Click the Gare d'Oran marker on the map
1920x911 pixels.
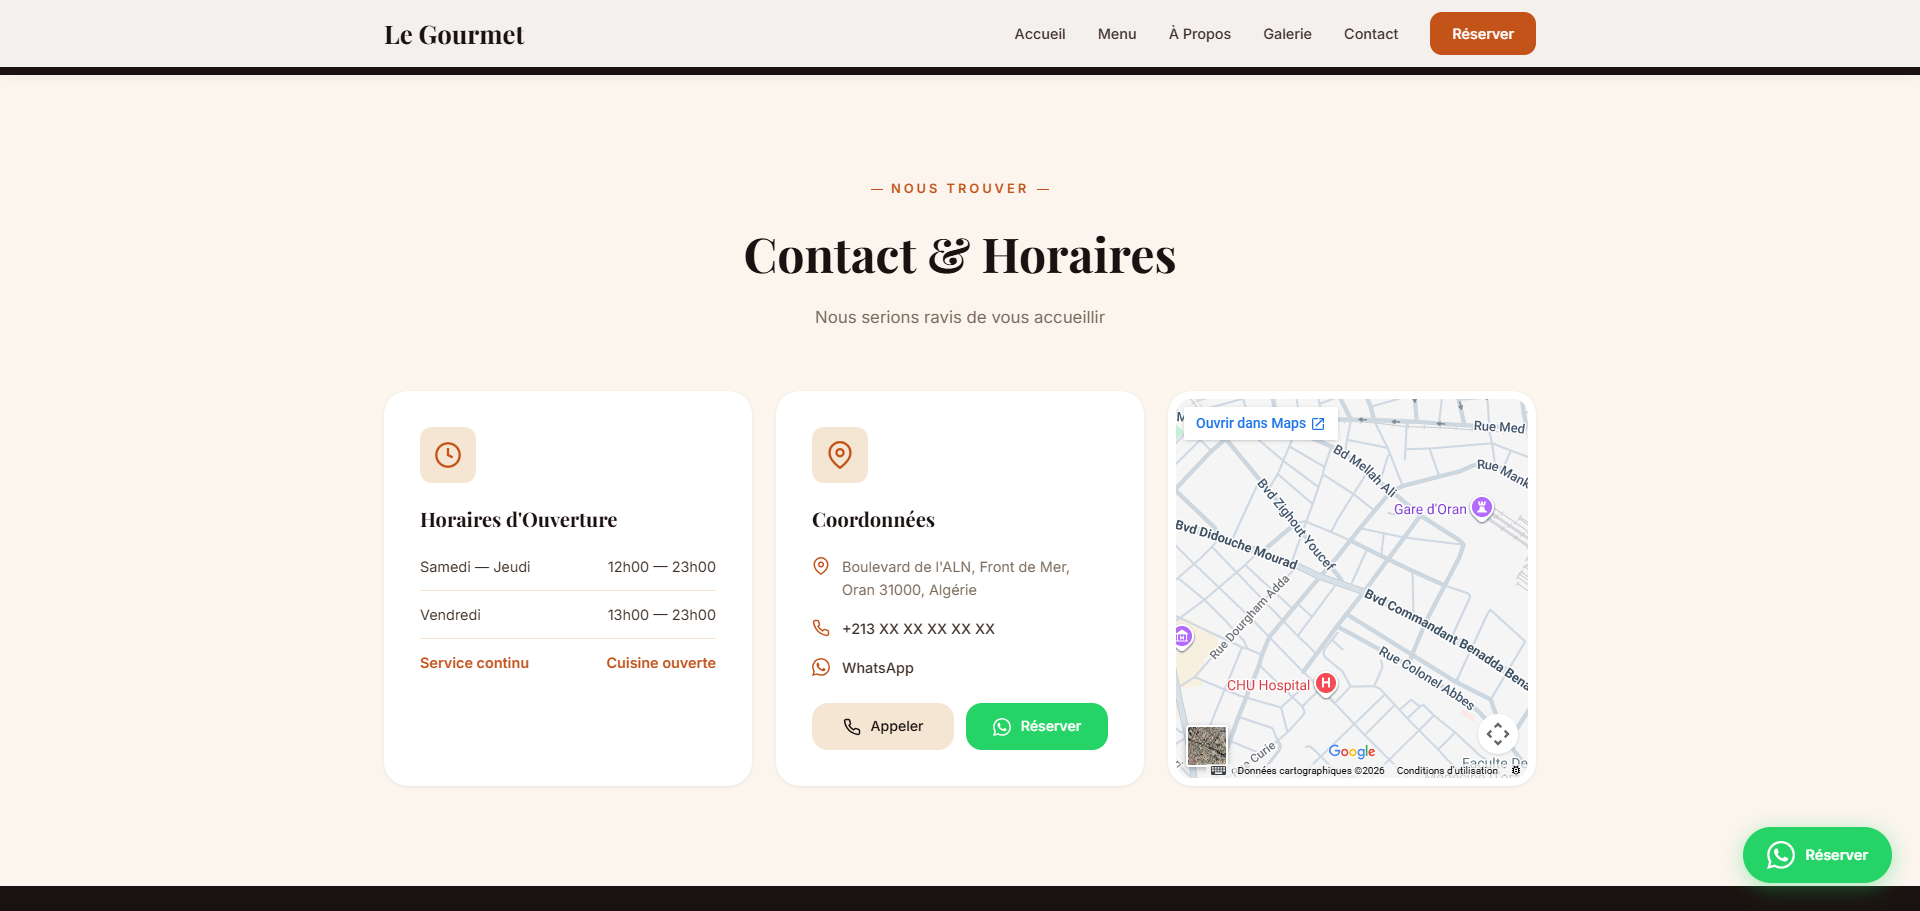click(x=1482, y=507)
